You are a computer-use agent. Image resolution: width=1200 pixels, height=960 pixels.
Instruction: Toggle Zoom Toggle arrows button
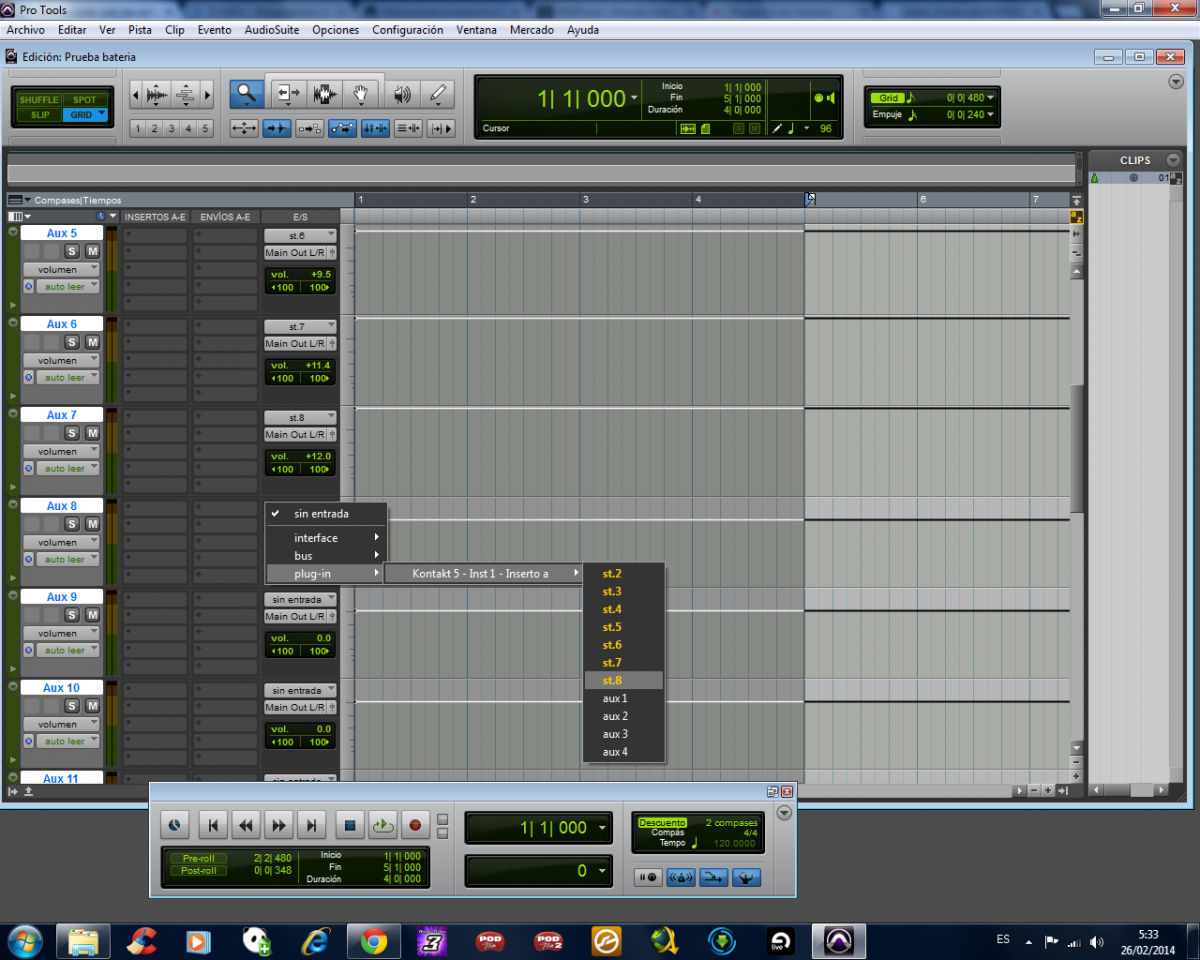click(x=245, y=128)
